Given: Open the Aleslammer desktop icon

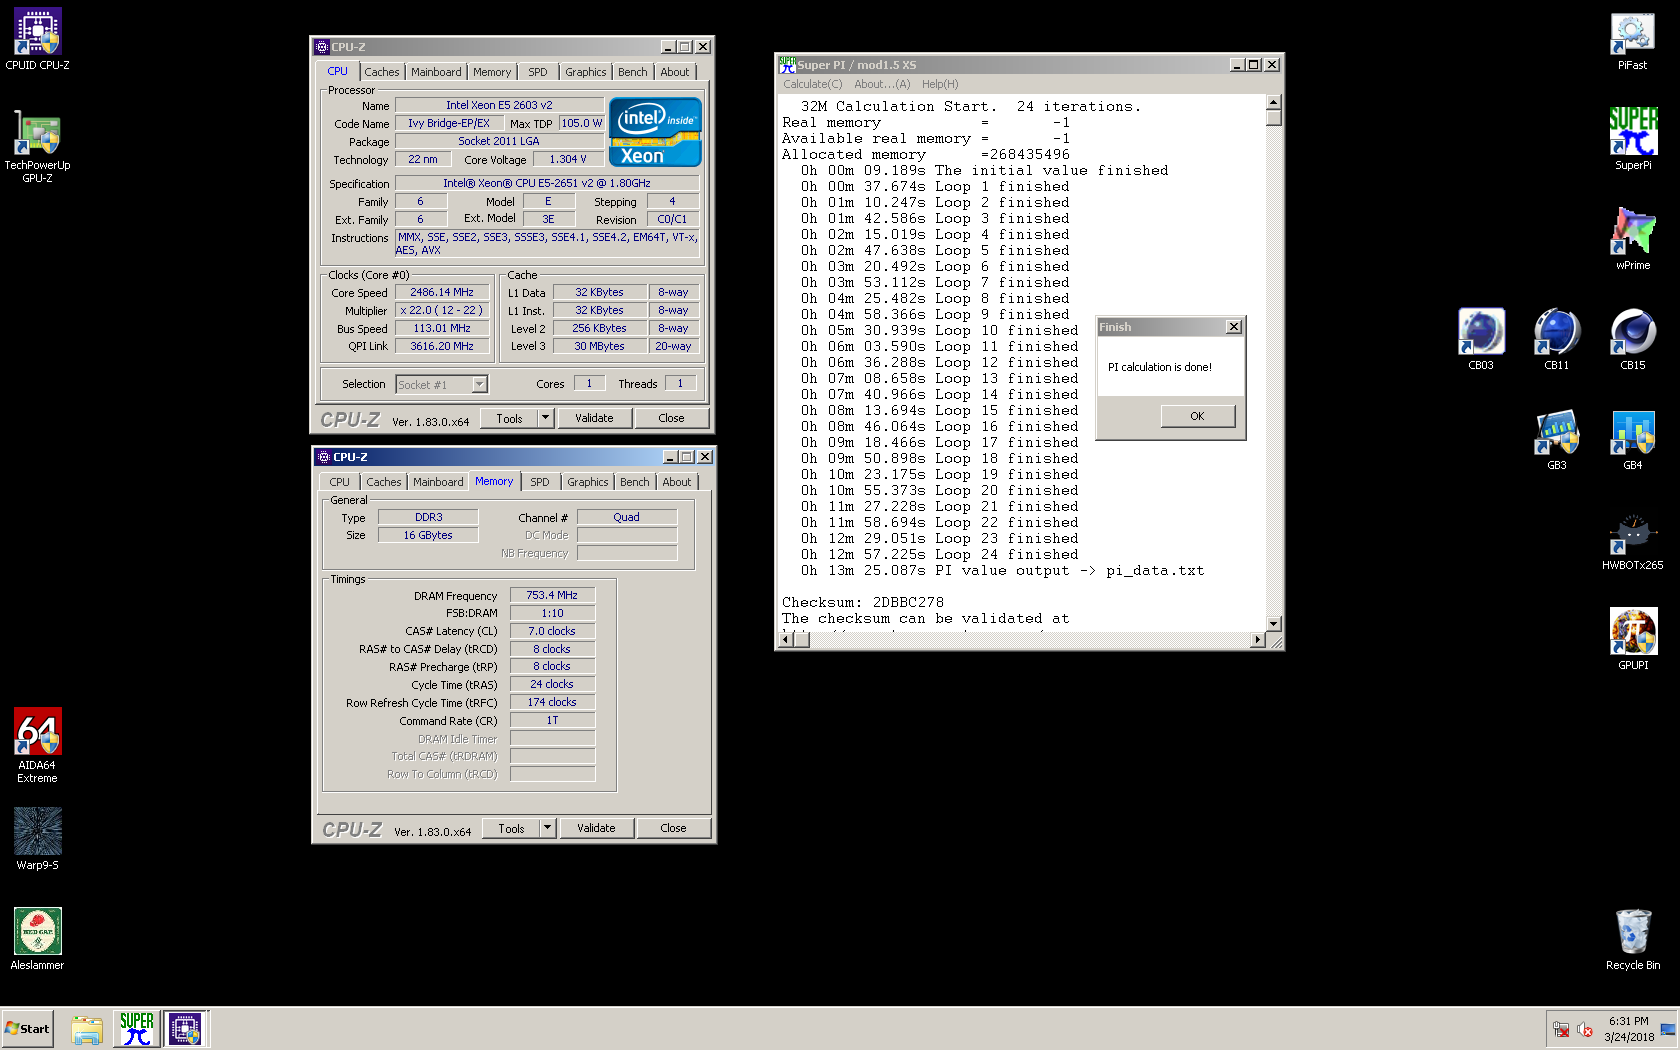Looking at the screenshot, I should coord(37,939).
